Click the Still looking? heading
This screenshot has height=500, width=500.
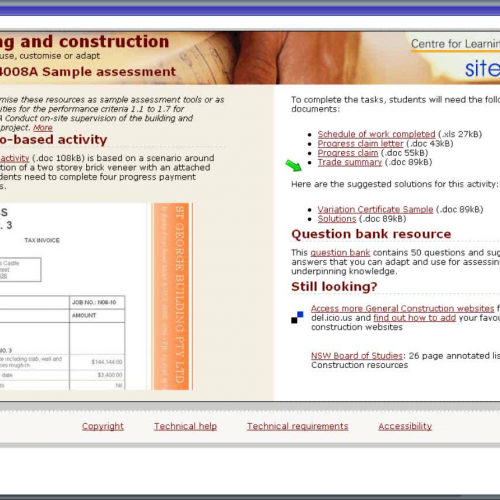tap(334, 287)
